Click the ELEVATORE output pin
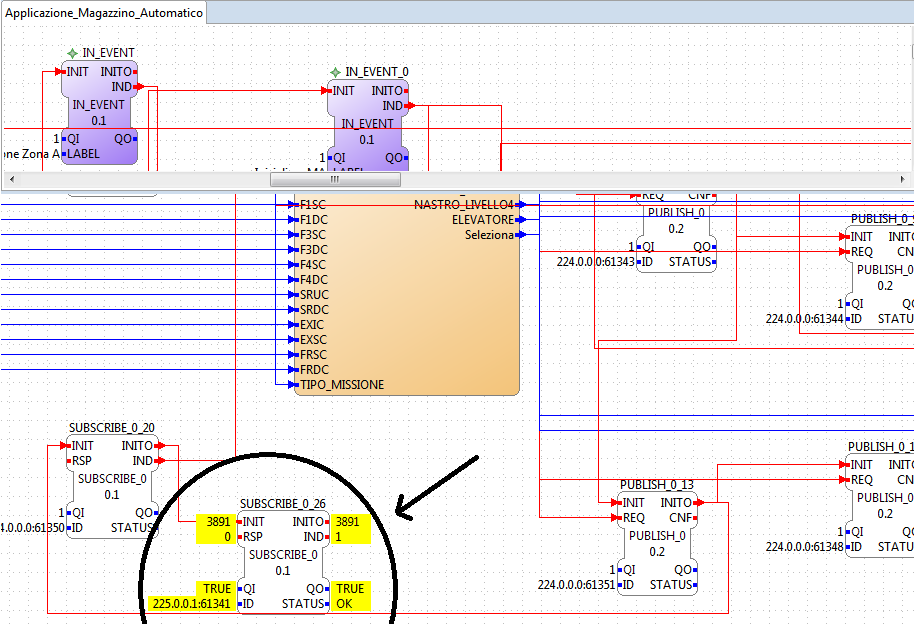The width and height of the screenshot is (914, 624). click(x=483, y=220)
